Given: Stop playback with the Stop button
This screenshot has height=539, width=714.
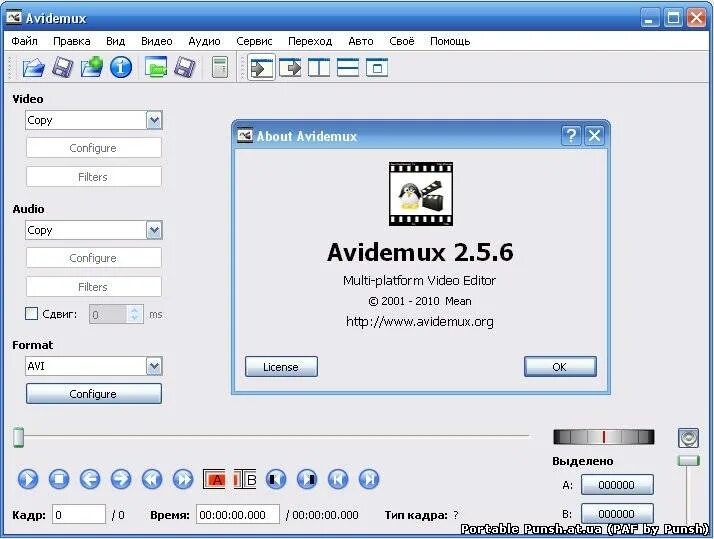Looking at the screenshot, I should click(59, 479).
